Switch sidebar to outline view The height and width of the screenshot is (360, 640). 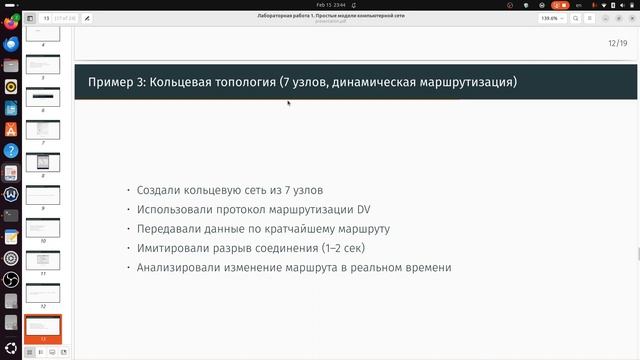[x=41, y=352]
